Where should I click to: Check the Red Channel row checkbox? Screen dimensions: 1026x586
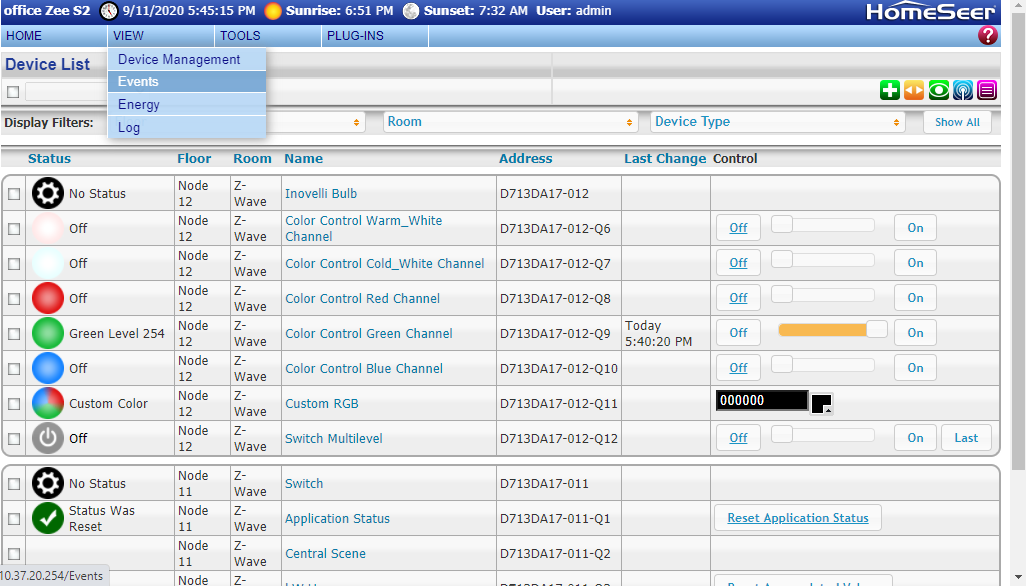[x=14, y=299]
